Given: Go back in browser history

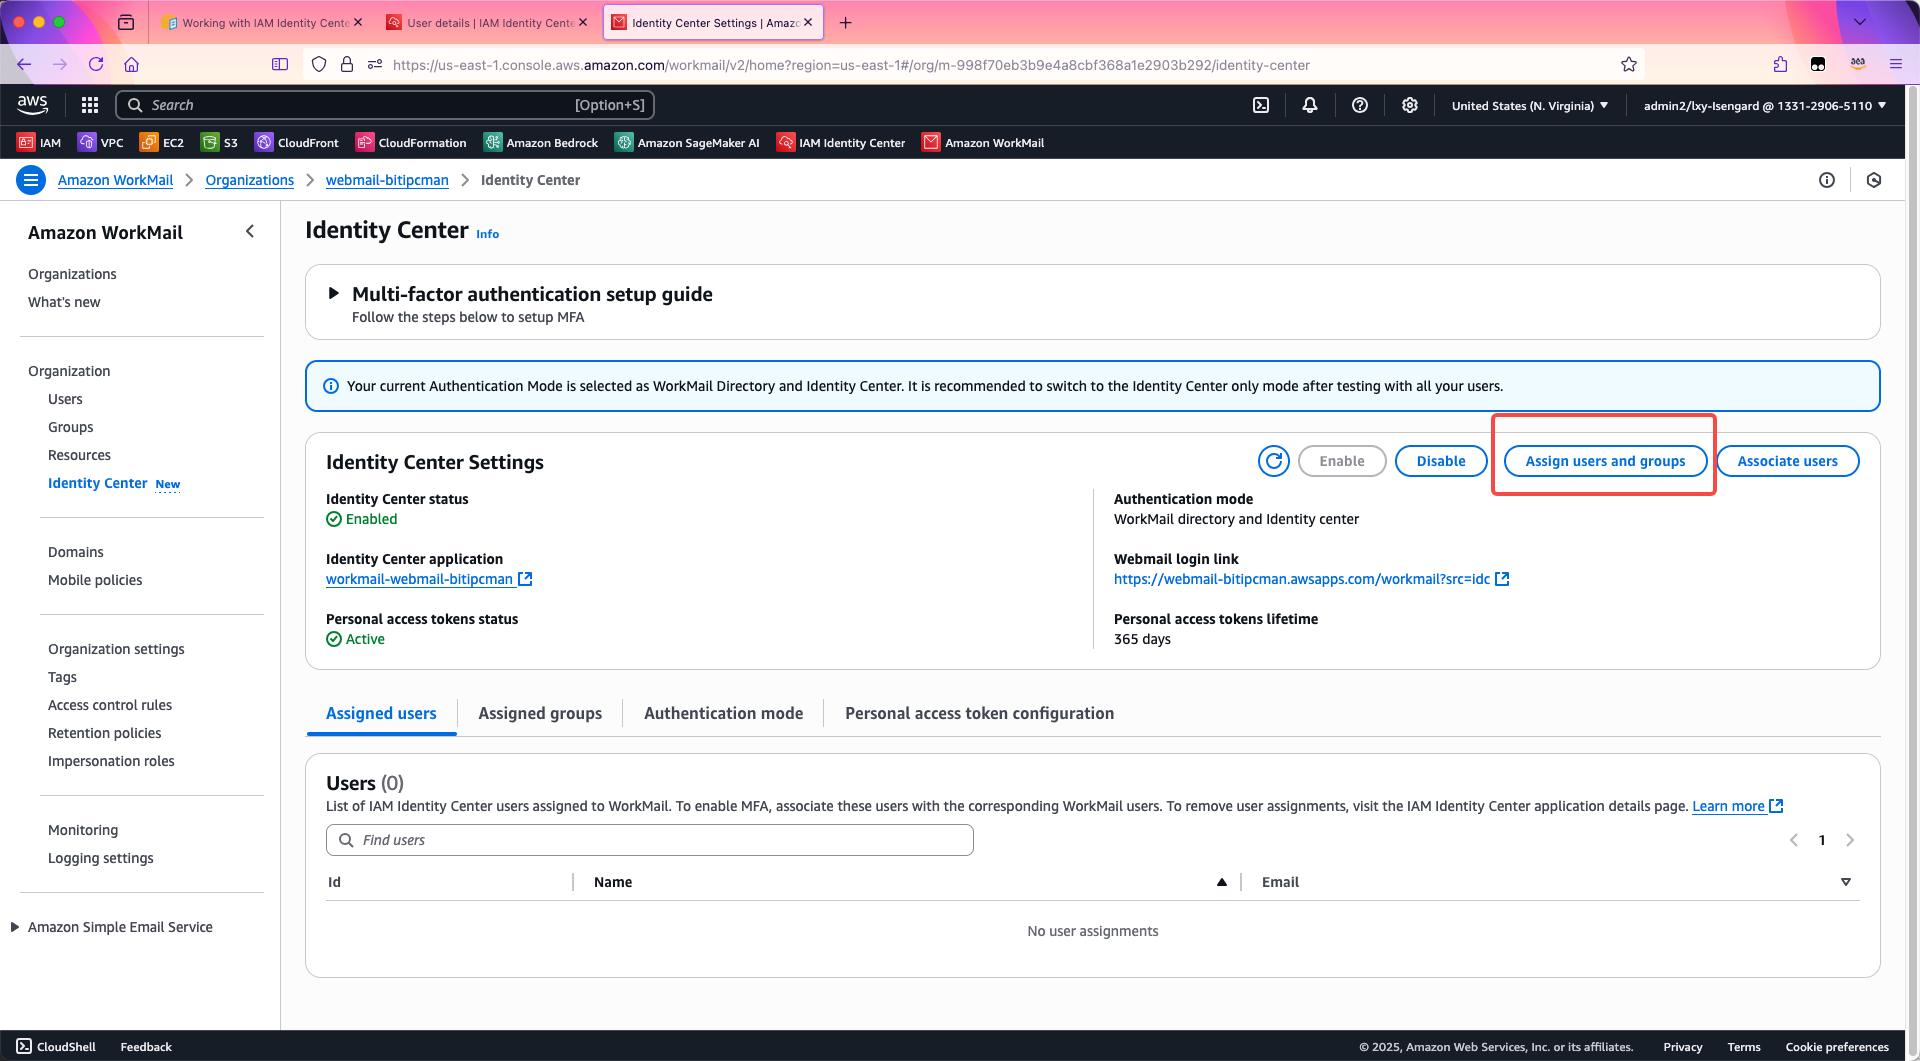Looking at the screenshot, I should pos(24,64).
